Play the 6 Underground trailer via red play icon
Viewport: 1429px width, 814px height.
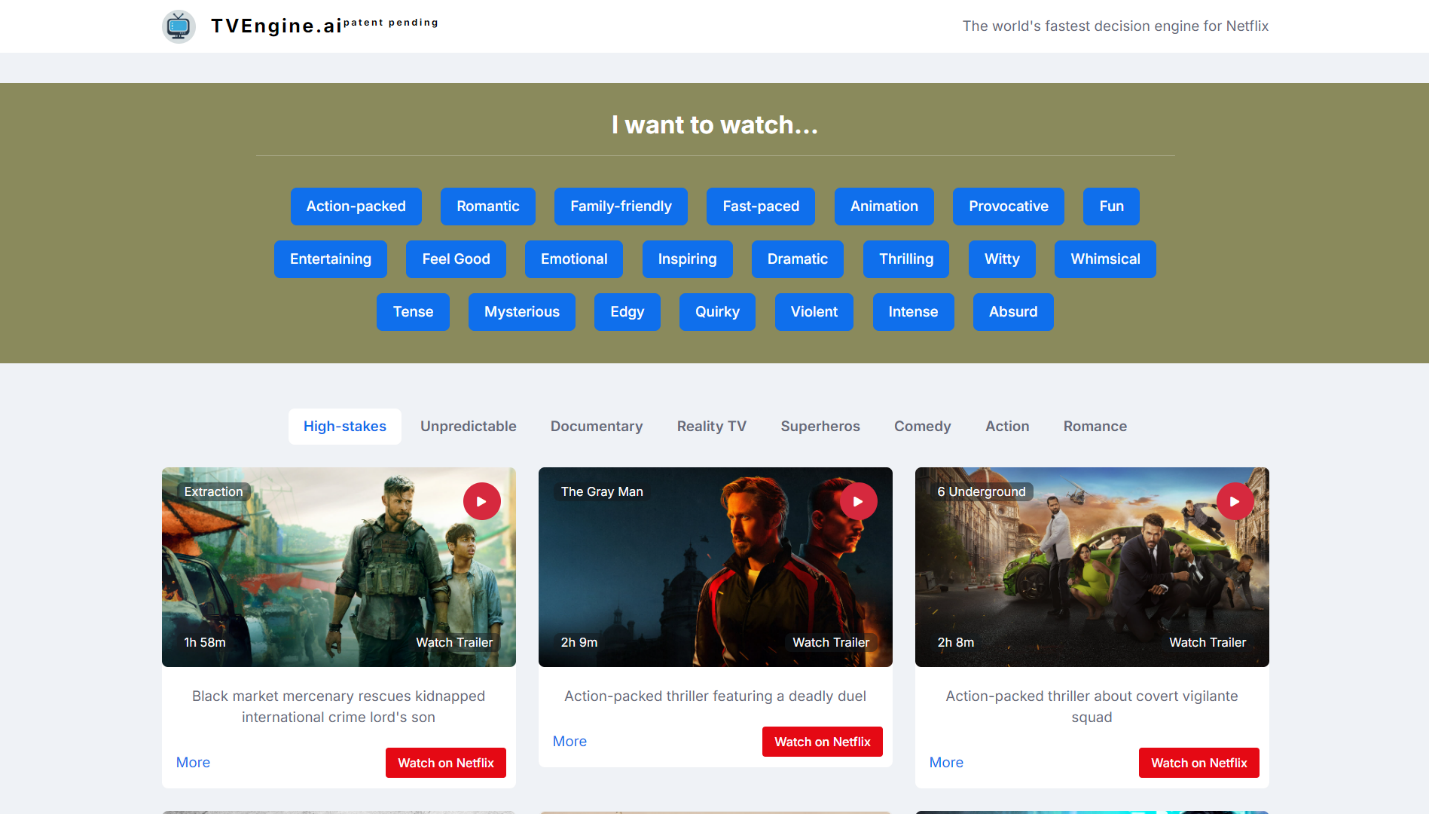[x=1235, y=501]
